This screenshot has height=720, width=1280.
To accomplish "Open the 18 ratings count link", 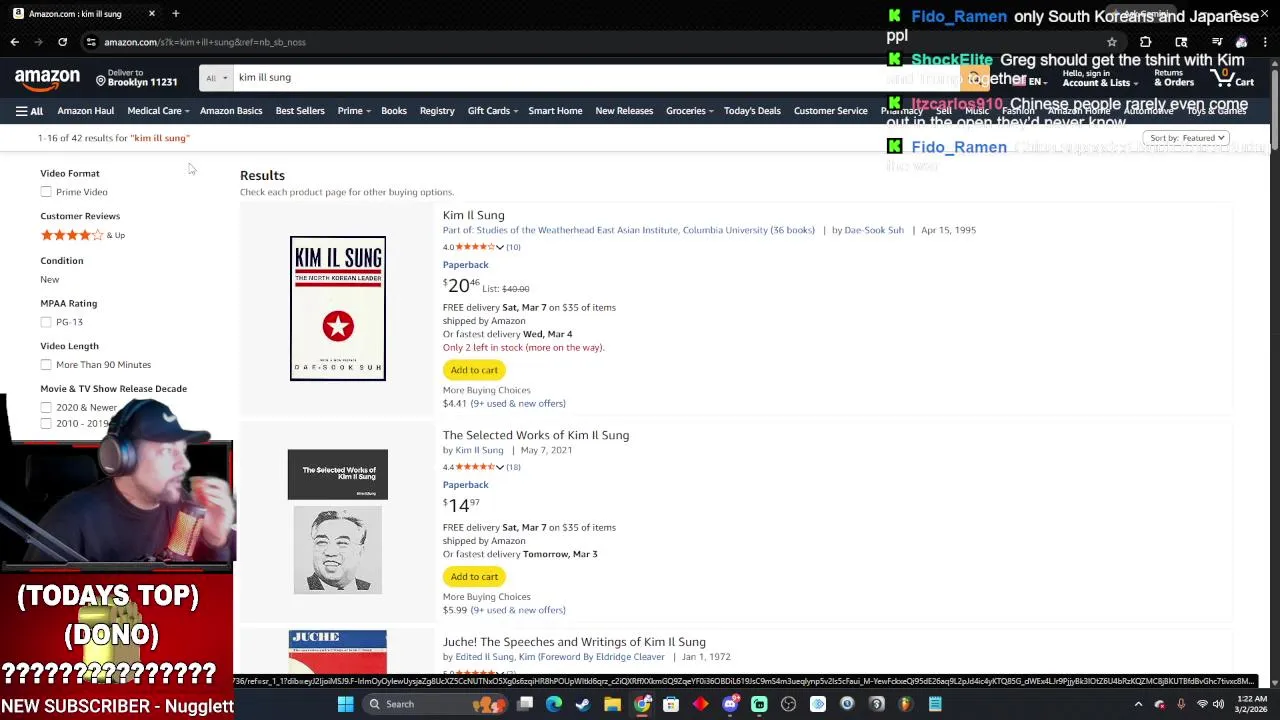I will [513, 467].
